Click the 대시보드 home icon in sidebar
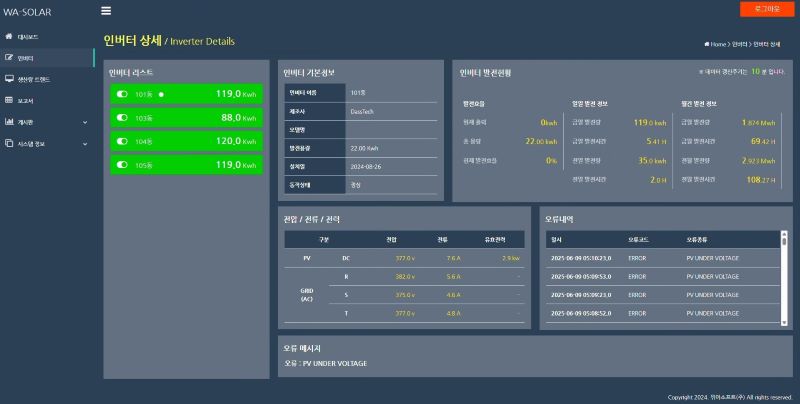The height and width of the screenshot is (404, 800). [10, 37]
